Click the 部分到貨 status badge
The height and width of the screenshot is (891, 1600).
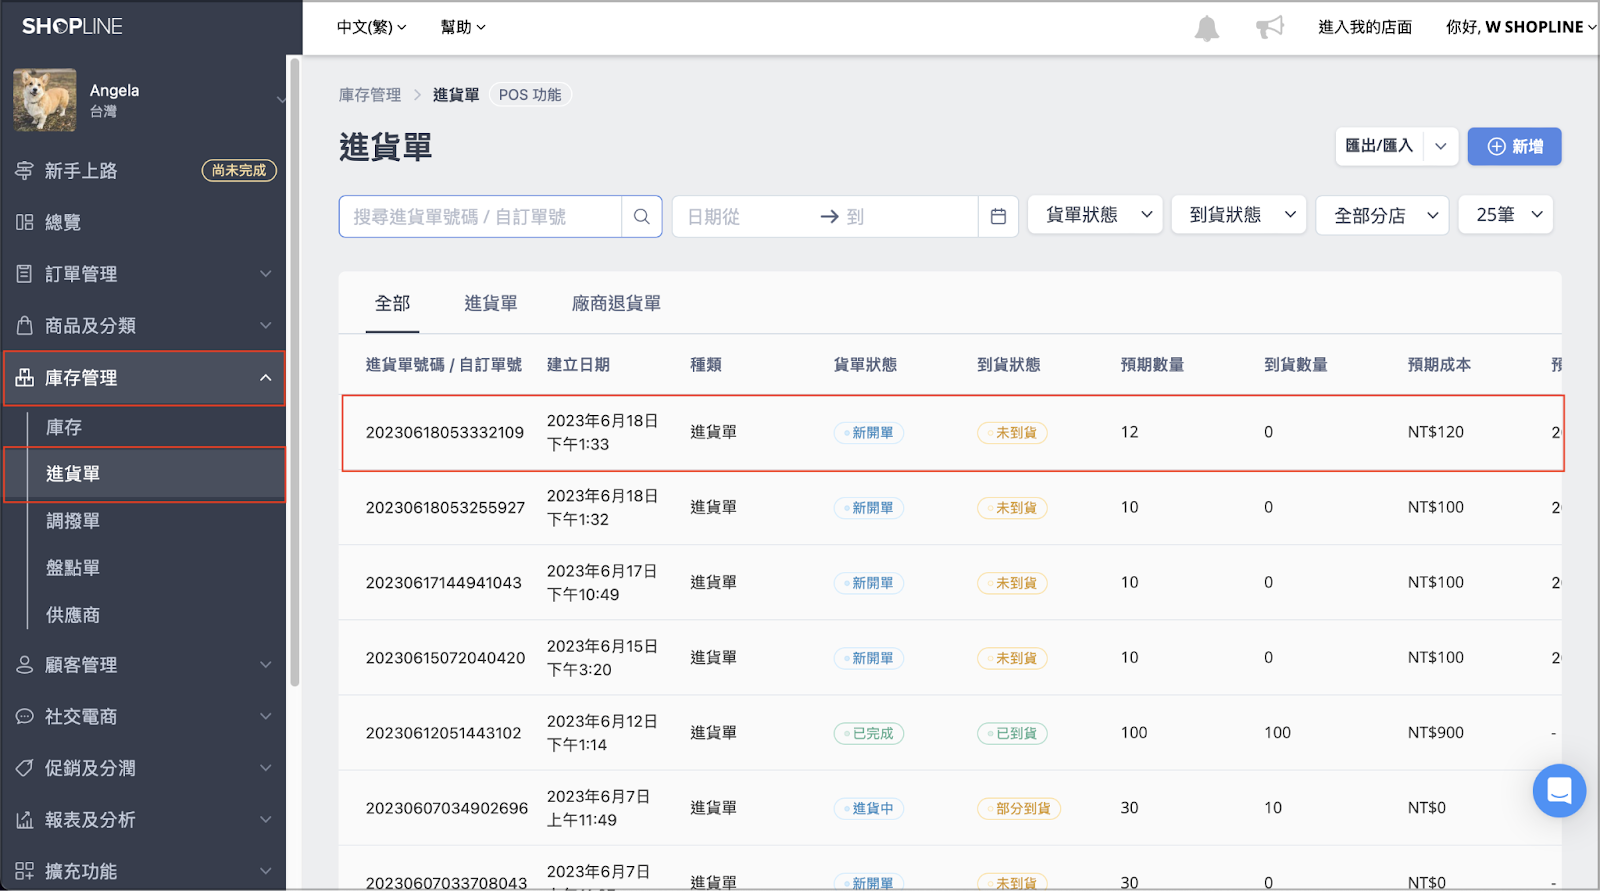click(1018, 808)
